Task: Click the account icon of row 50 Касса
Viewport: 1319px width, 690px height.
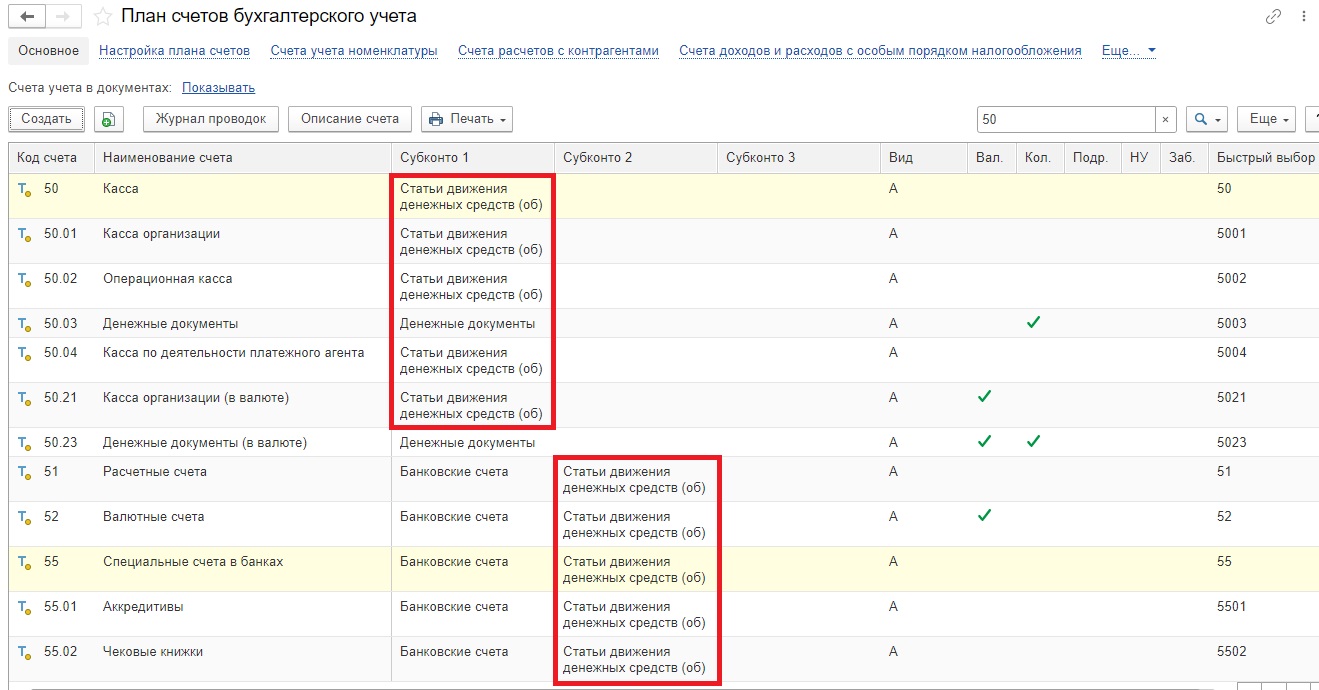Action: [x=25, y=190]
